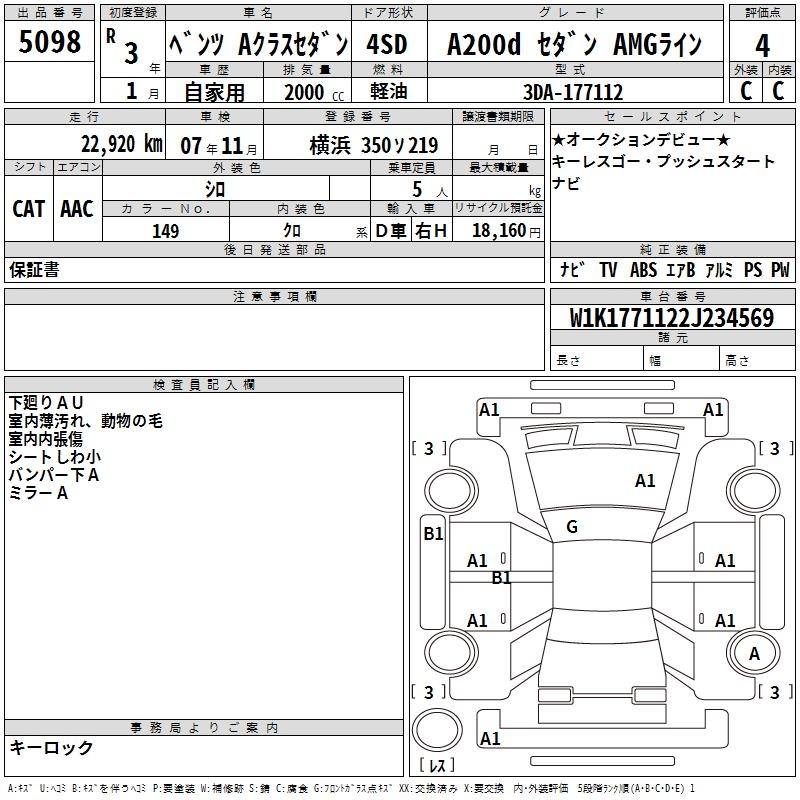The image size is (800, 800).
Task: Select vehicle history 自家用
Action: [x=214, y=92]
